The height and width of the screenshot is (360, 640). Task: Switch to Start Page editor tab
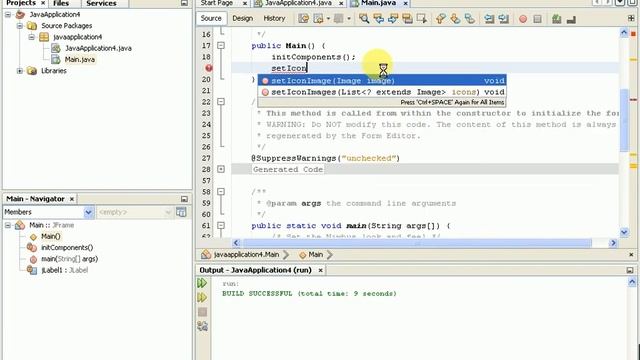[217, 3]
